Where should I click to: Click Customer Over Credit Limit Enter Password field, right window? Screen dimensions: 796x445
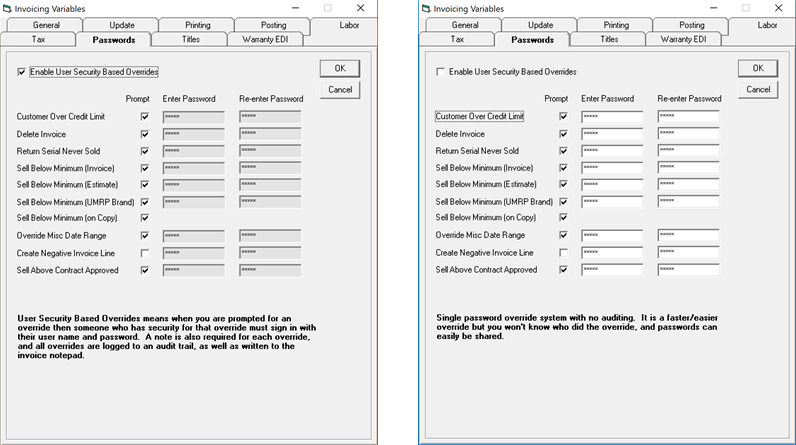pos(612,117)
